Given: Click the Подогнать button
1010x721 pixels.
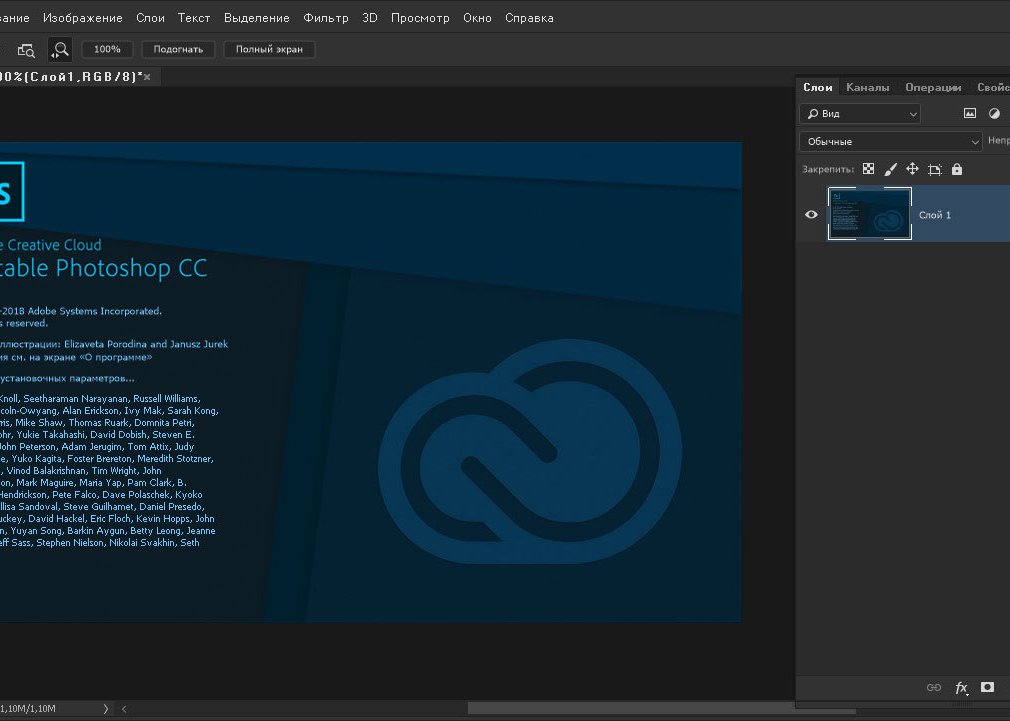Looking at the screenshot, I should (178, 49).
